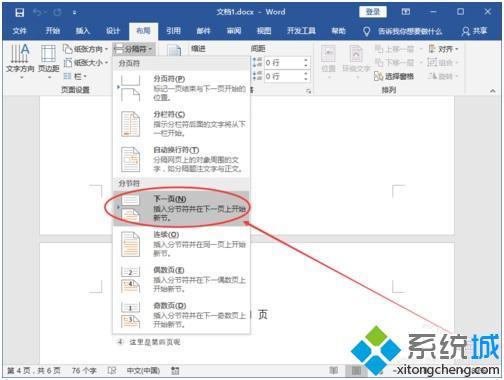The width and height of the screenshot is (504, 380).
Task: Click the 登录 sign-in button
Action: (373, 12)
